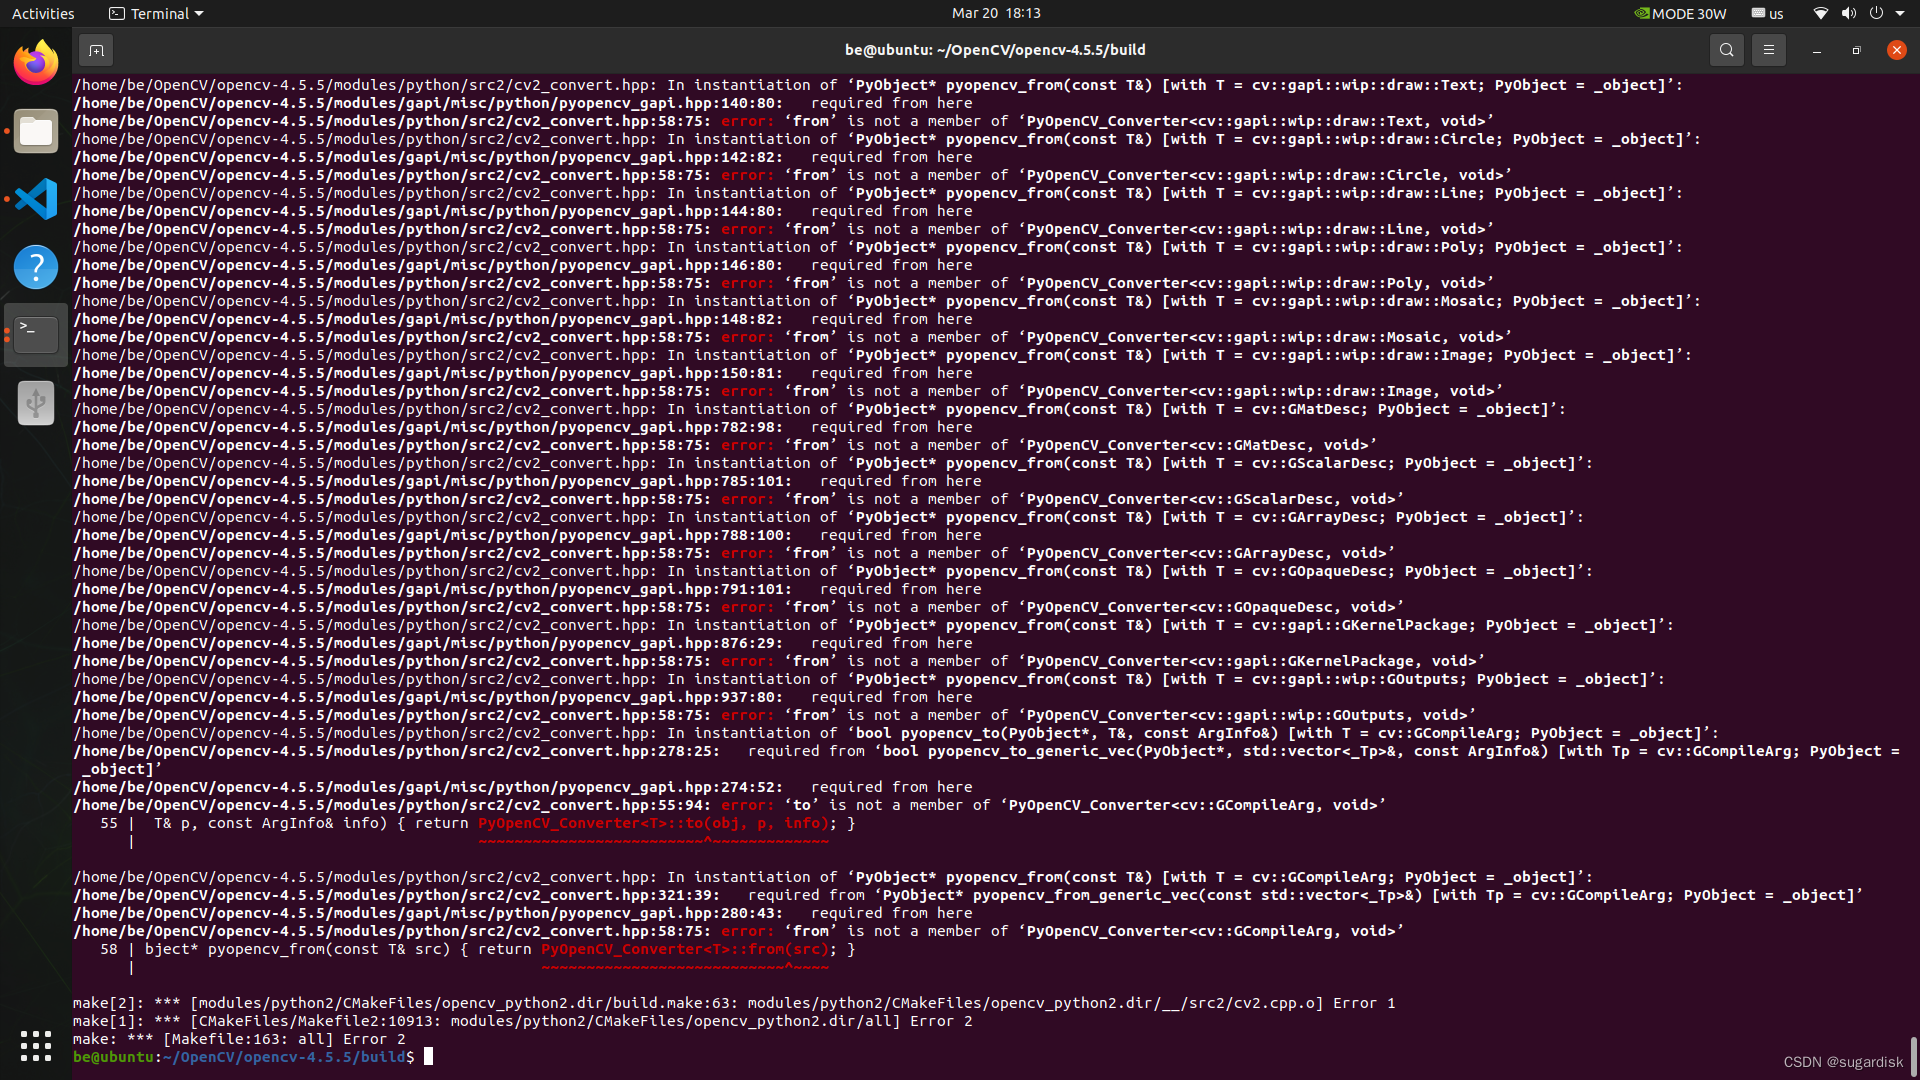Launch Visual Studio Code from dock

pyautogui.click(x=36, y=199)
